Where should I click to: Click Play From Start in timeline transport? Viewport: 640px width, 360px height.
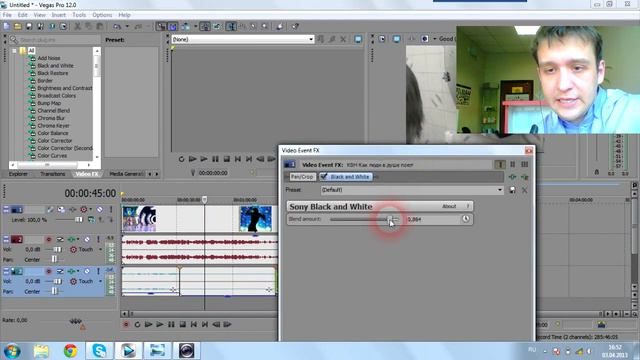(x=149, y=324)
